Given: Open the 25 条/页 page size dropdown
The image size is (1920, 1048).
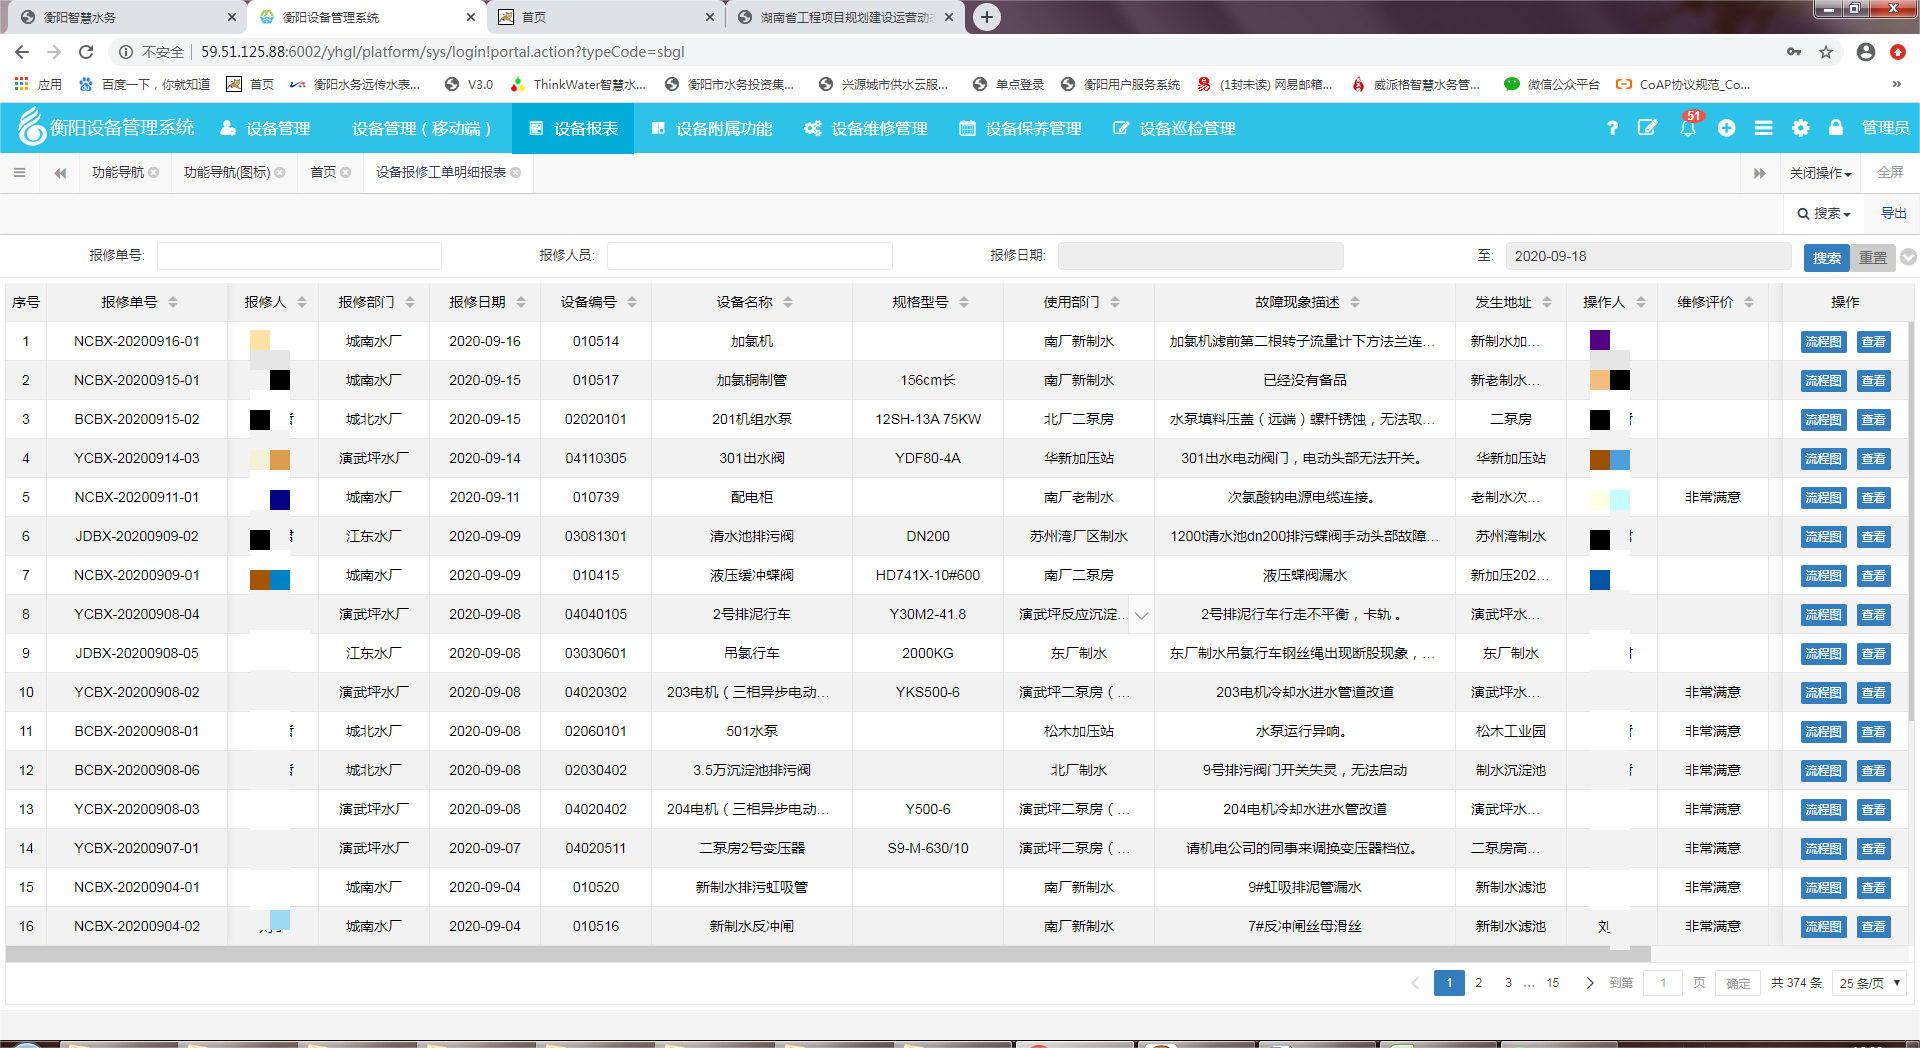Looking at the screenshot, I should coord(1869,983).
